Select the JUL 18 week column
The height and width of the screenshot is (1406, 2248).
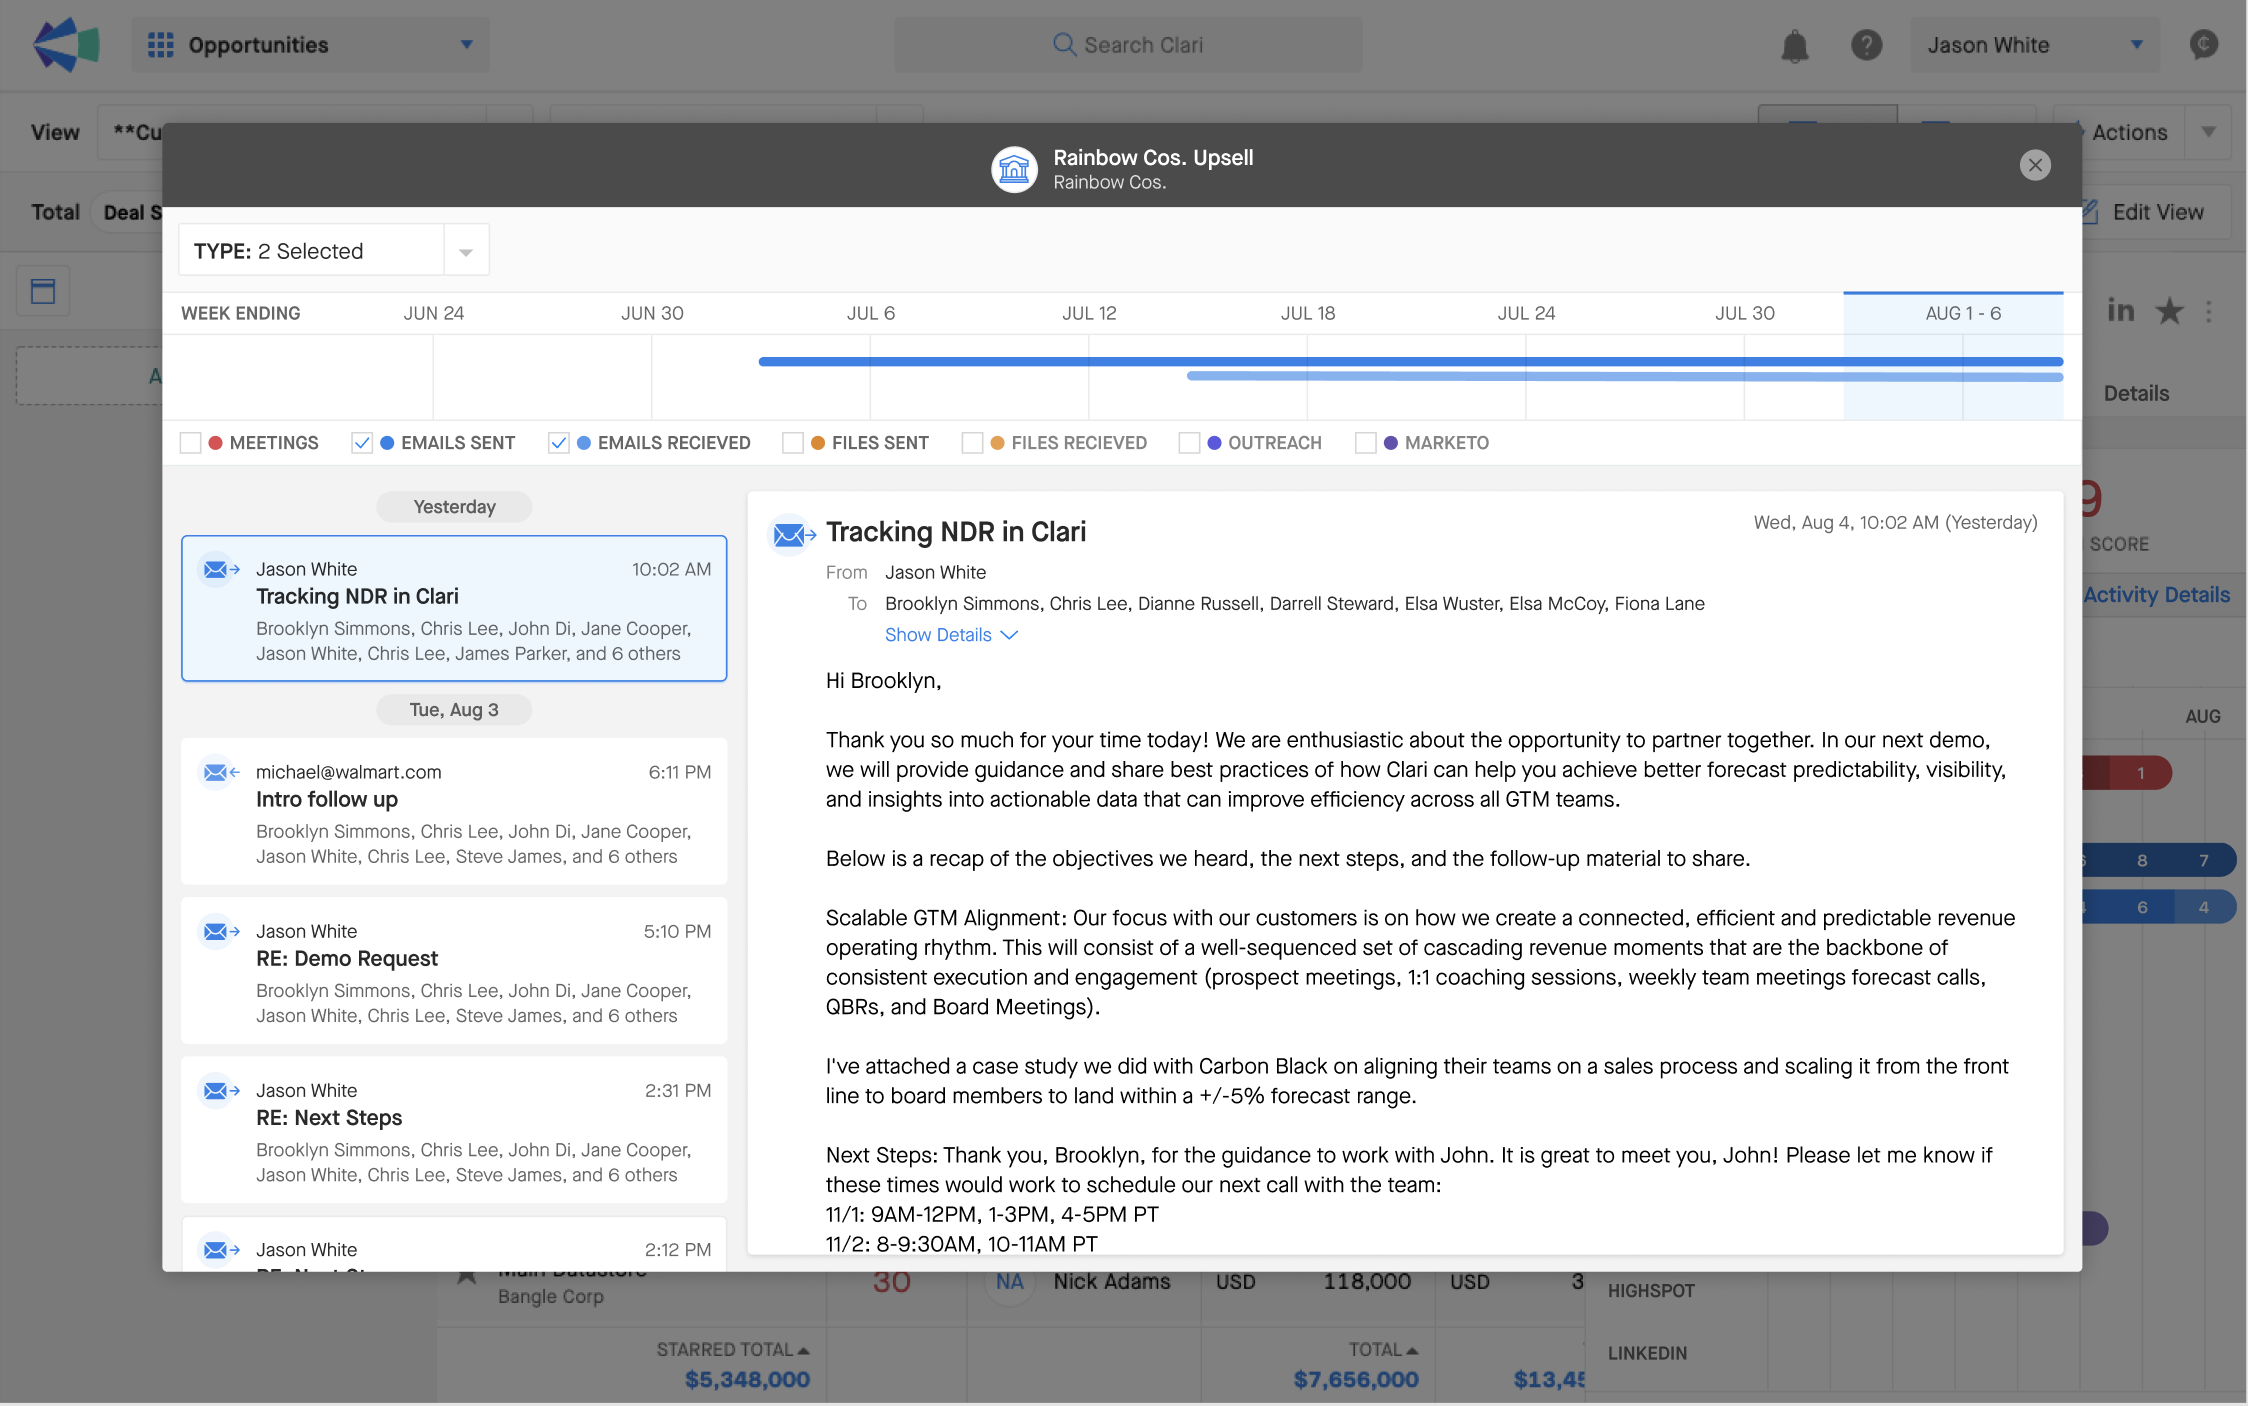pyautogui.click(x=1308, y=313)
